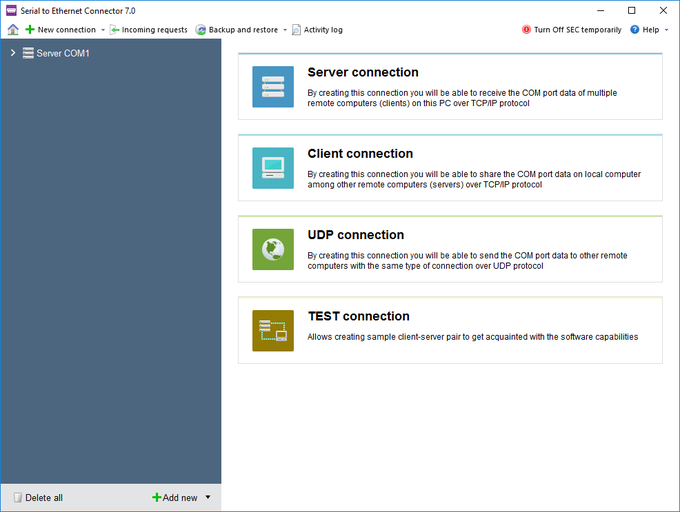Image resolution: width=680 pixels, height=512 pixels.
Task: Open the Help menu label
Action: pyautogui.click(x=651, y=29)
